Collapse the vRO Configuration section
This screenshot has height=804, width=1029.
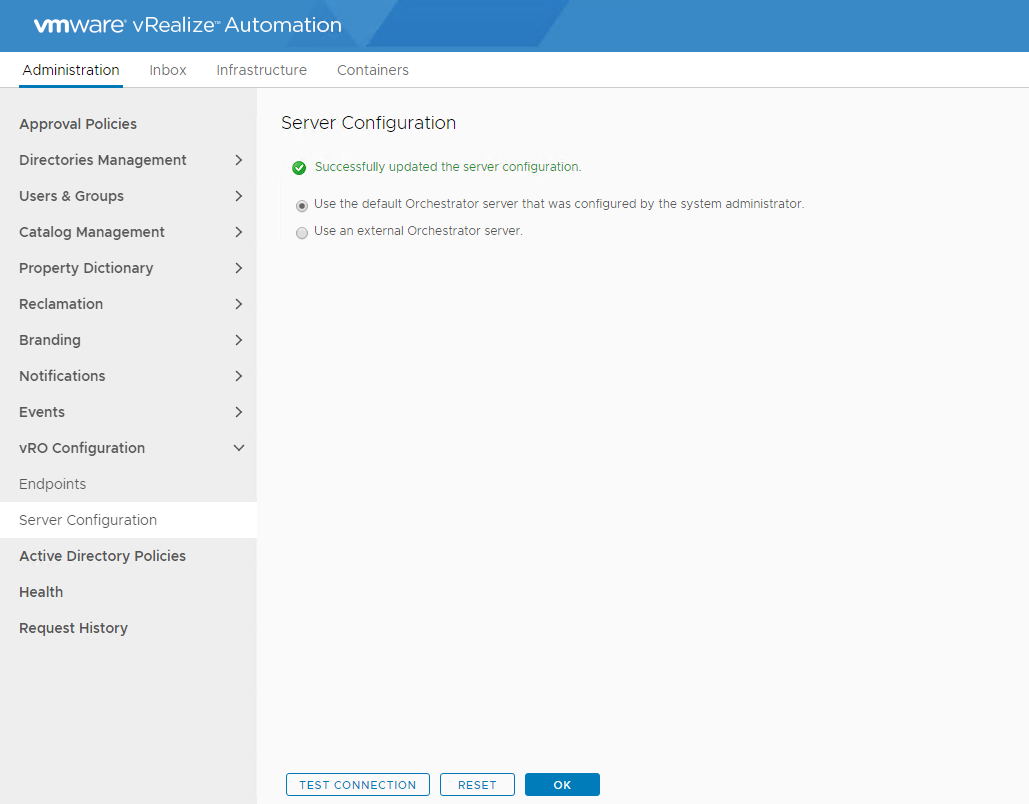click(238, 448)
